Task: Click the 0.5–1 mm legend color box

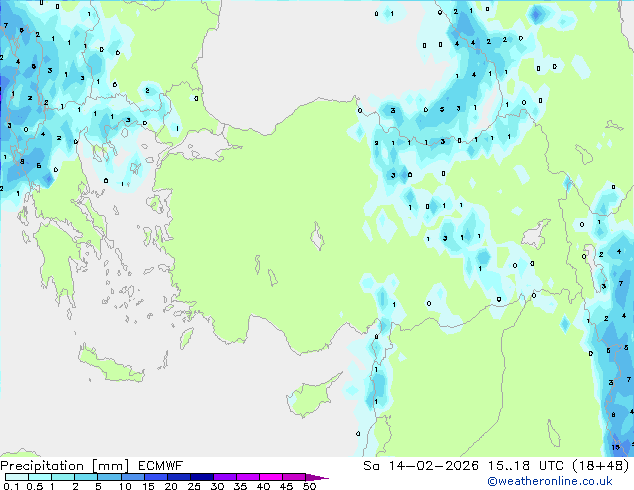Action: click(40, 477)
